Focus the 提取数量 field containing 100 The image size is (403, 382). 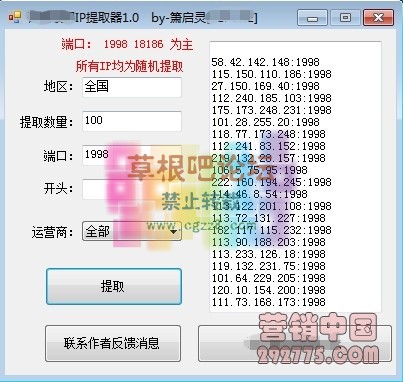[x=132, y=121]
